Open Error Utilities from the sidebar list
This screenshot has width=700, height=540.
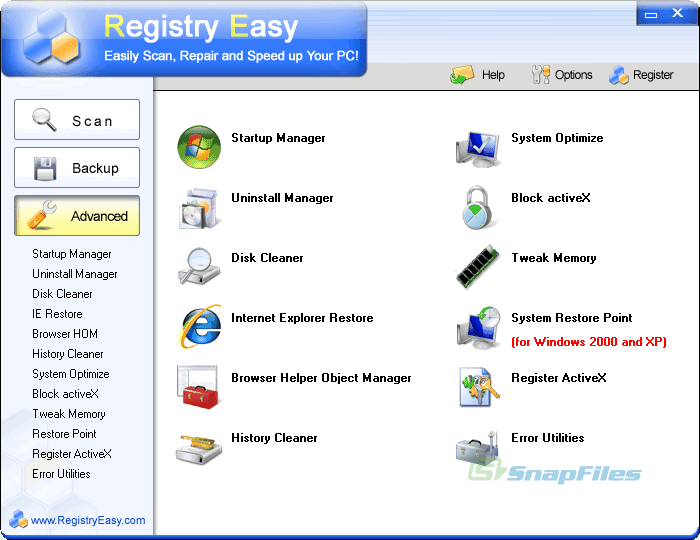[x=61, y=474]
